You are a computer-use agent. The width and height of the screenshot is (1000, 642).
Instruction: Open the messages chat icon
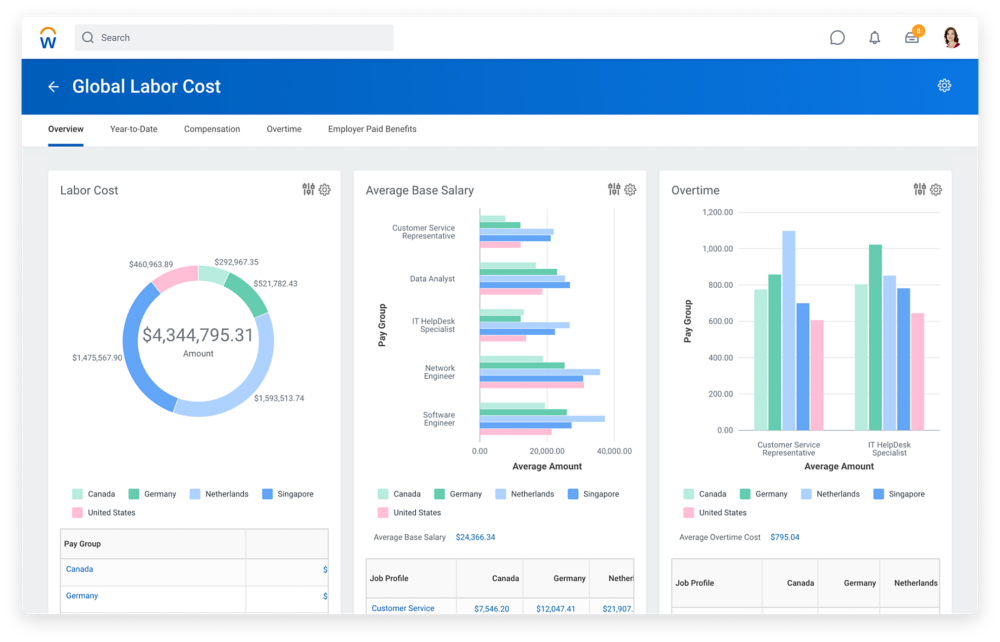837,37
